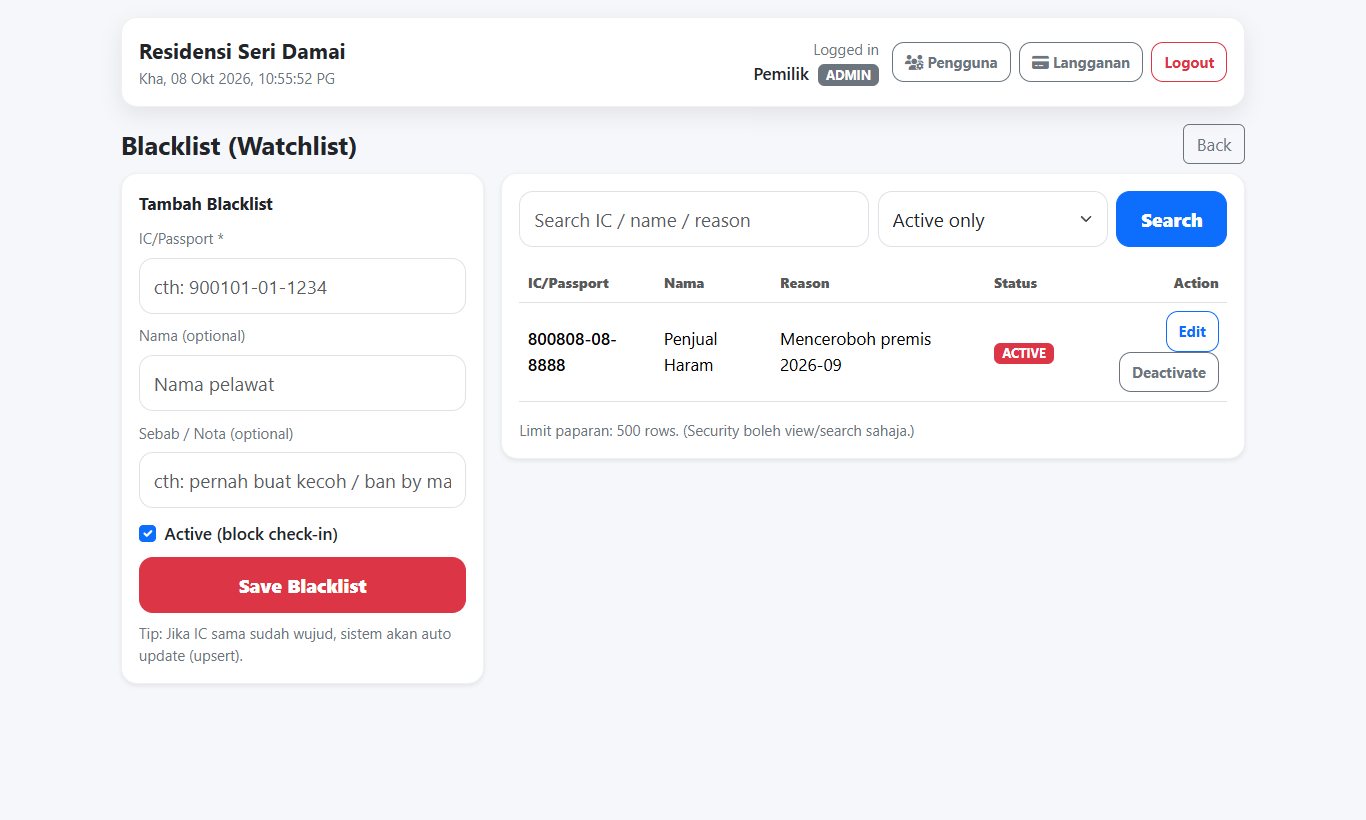Click the Residensi Seri Damai title
This screenshot has width=1366, height=820.
click(242, 52)
